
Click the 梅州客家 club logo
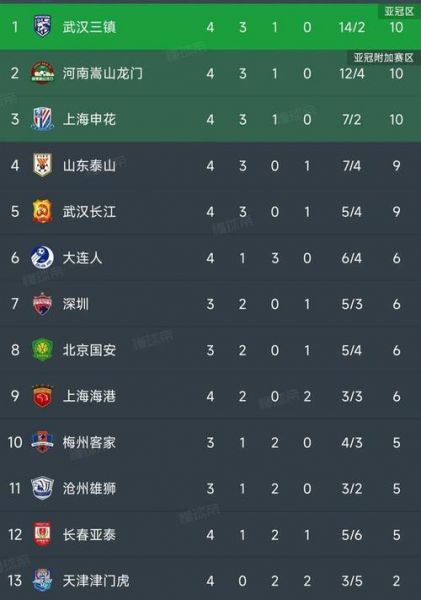click(x=42, y=442)
